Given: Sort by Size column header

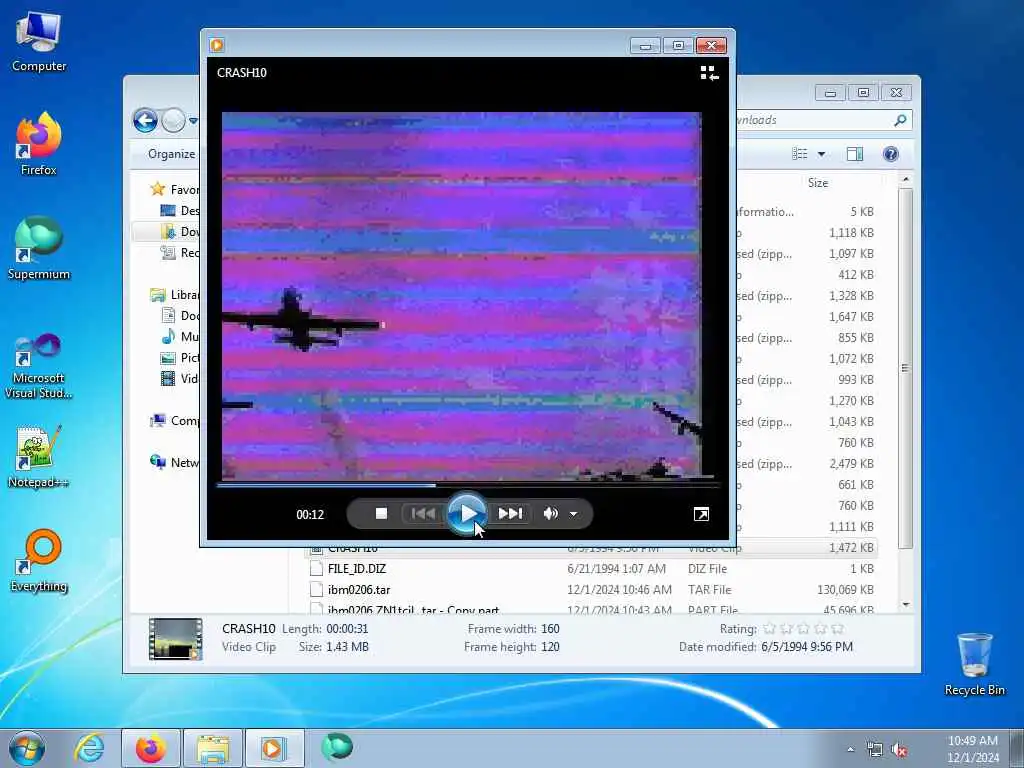Looking at the screenshot, I should click(x=818, y=183).
